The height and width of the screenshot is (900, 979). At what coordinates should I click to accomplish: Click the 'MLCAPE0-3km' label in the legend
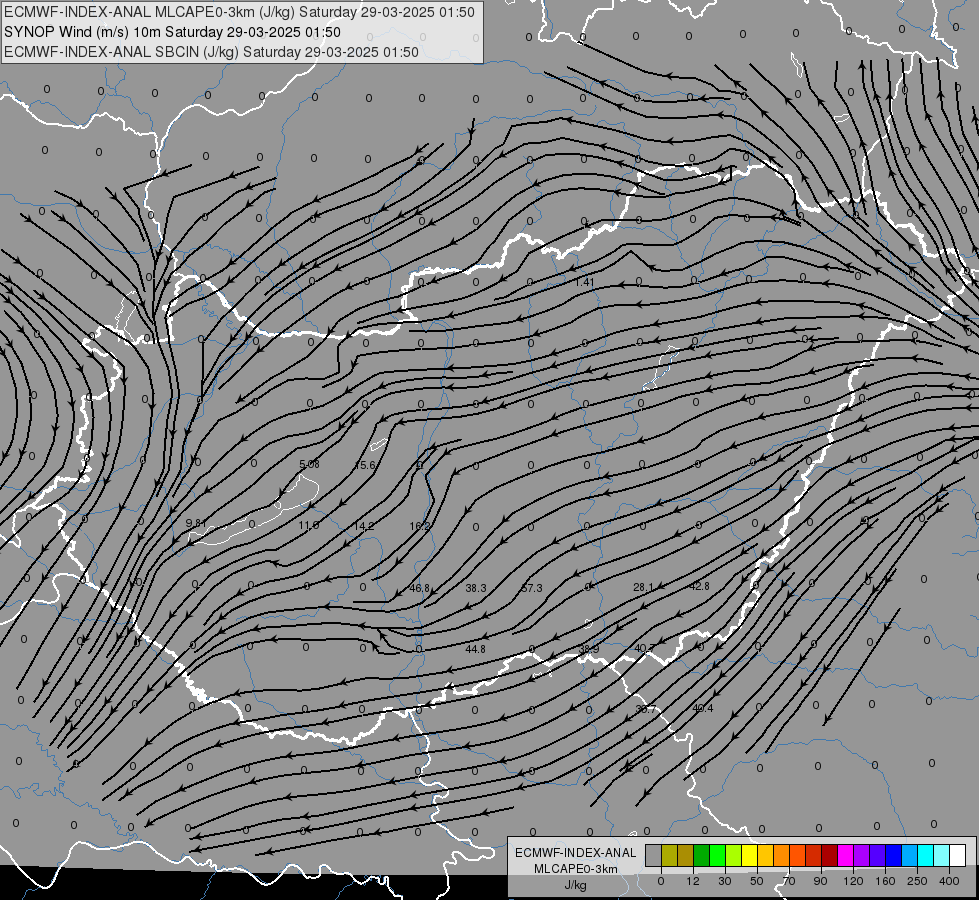point(576,868)
